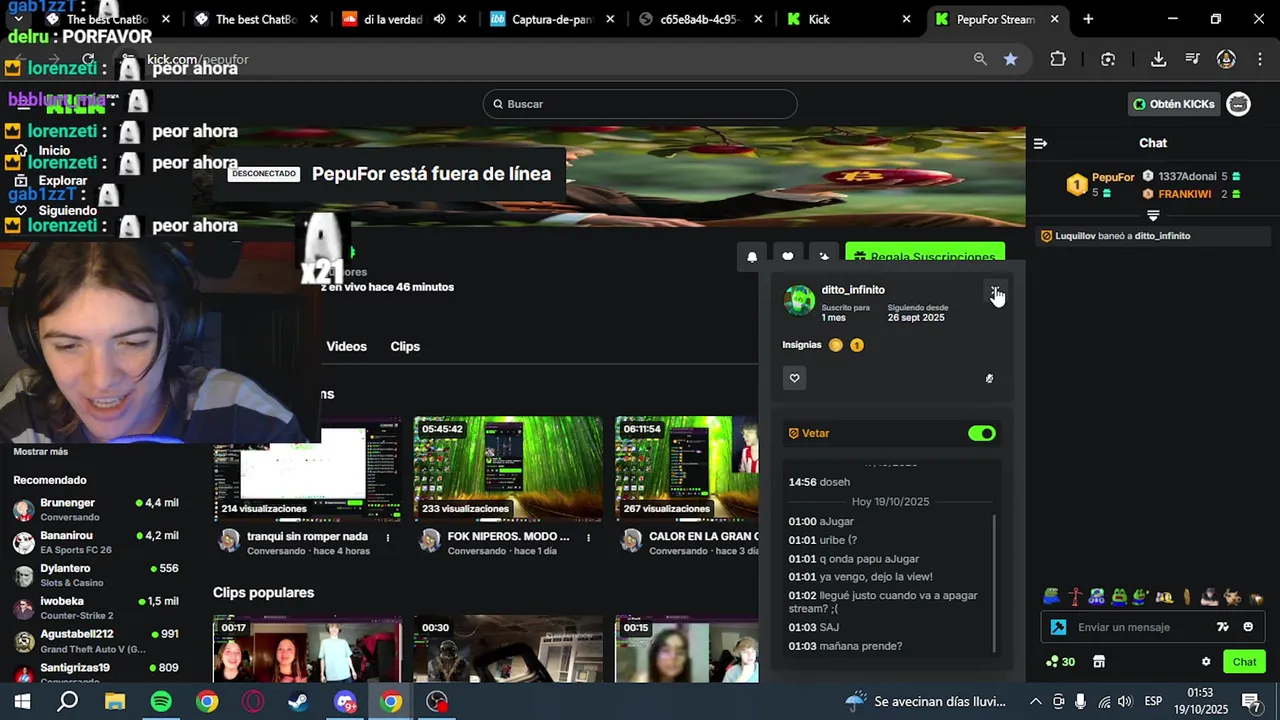Click the green Chat send button

tap(1244, 662)
